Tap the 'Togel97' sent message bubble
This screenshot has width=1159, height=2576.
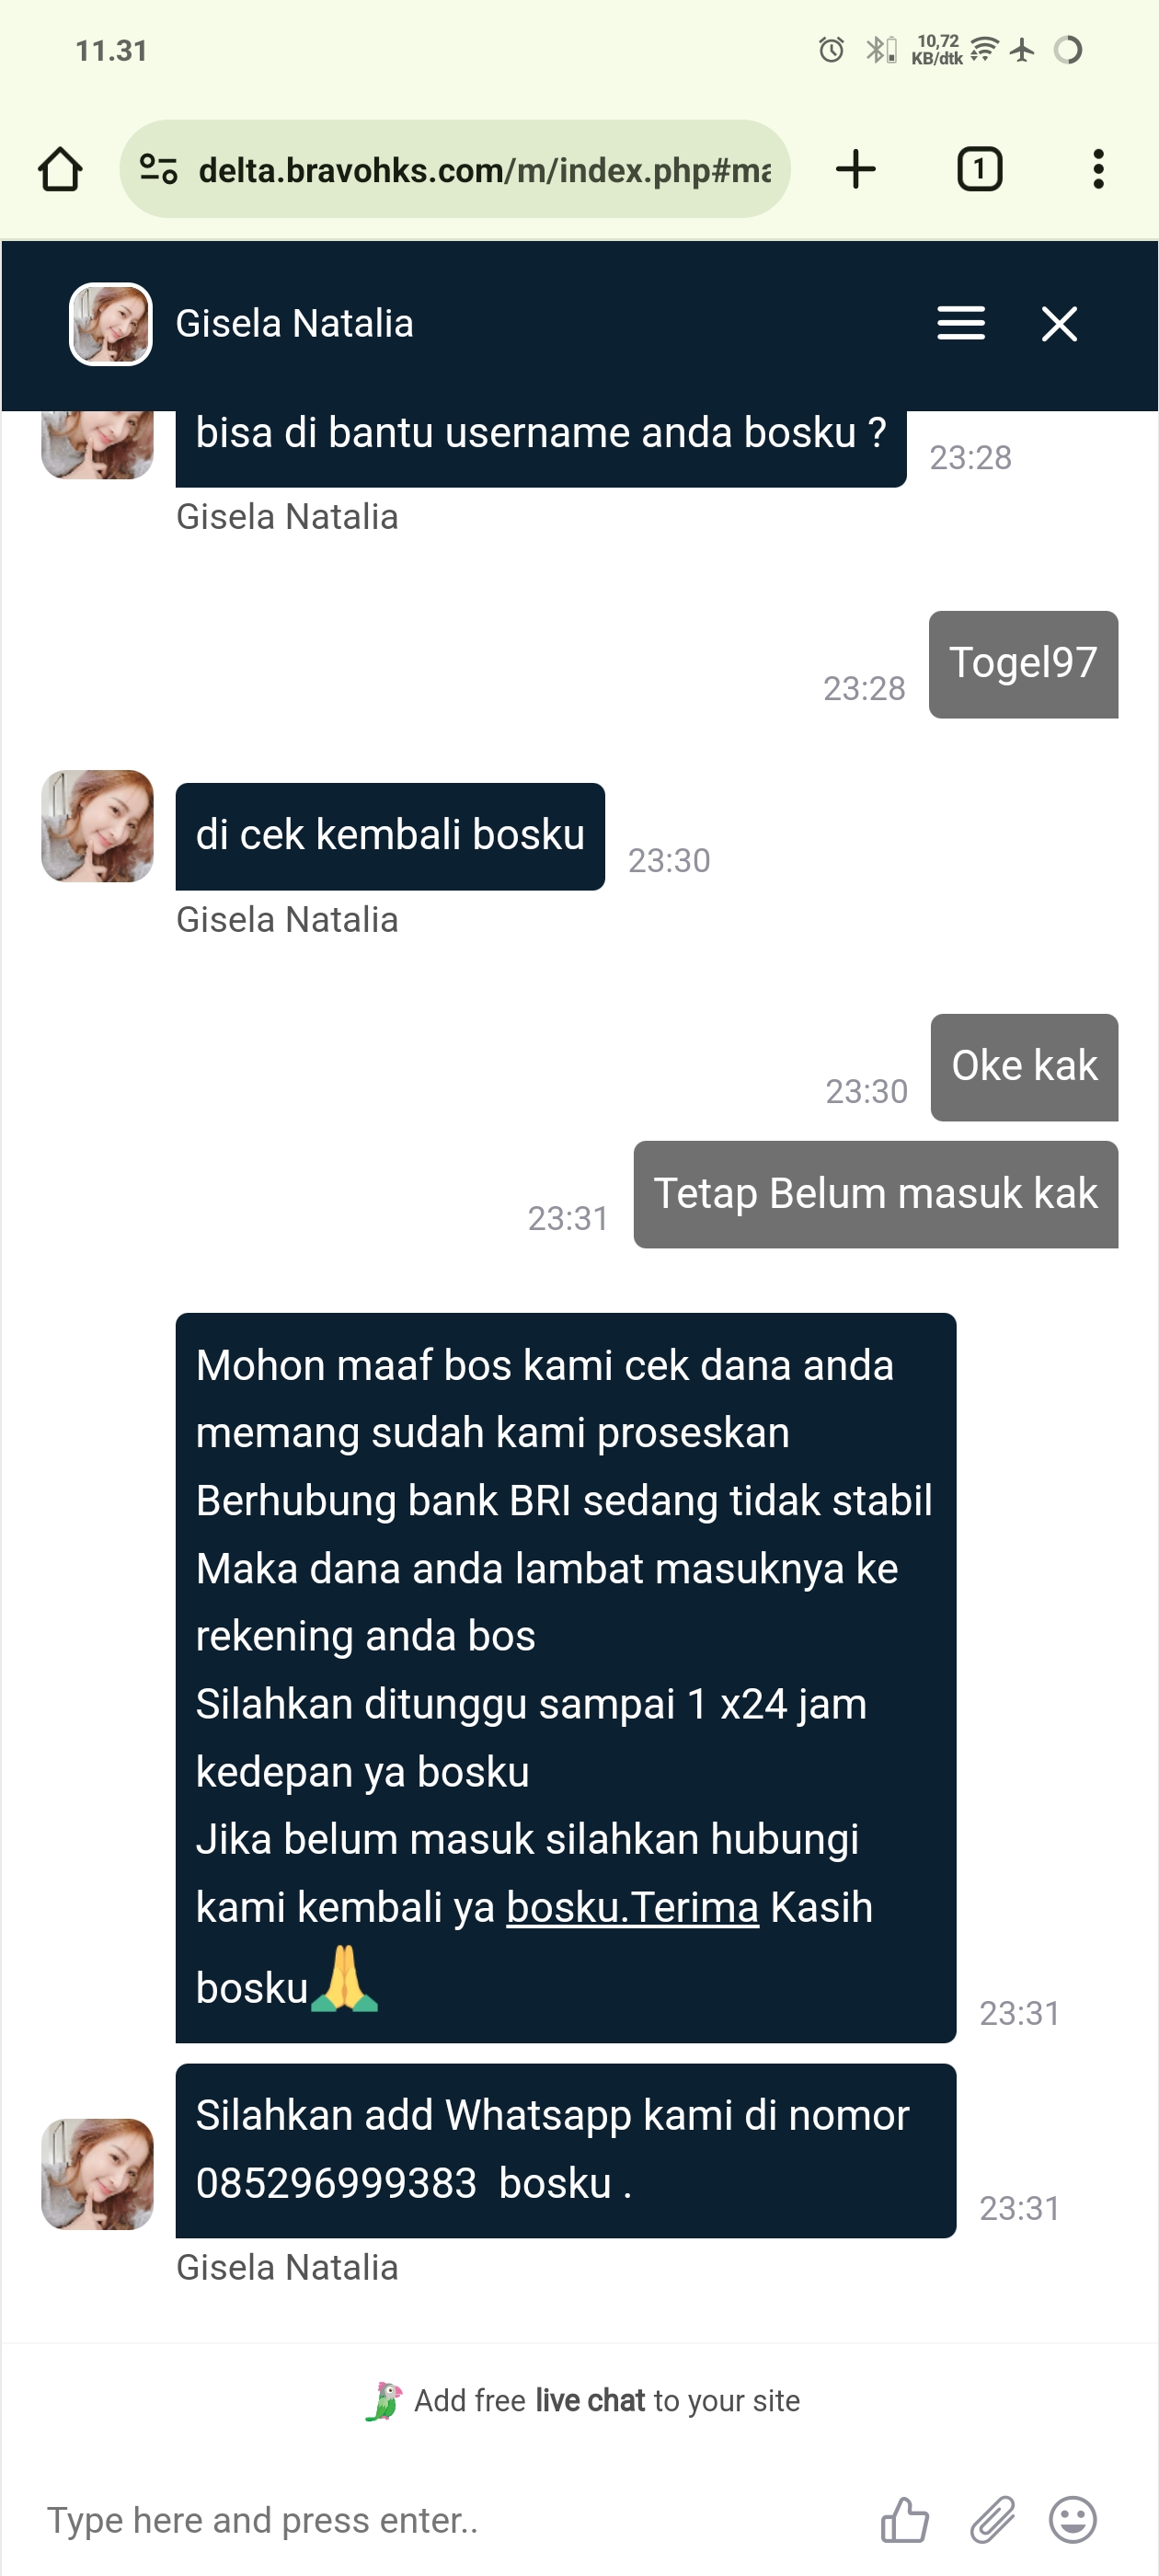point(1023,664)
